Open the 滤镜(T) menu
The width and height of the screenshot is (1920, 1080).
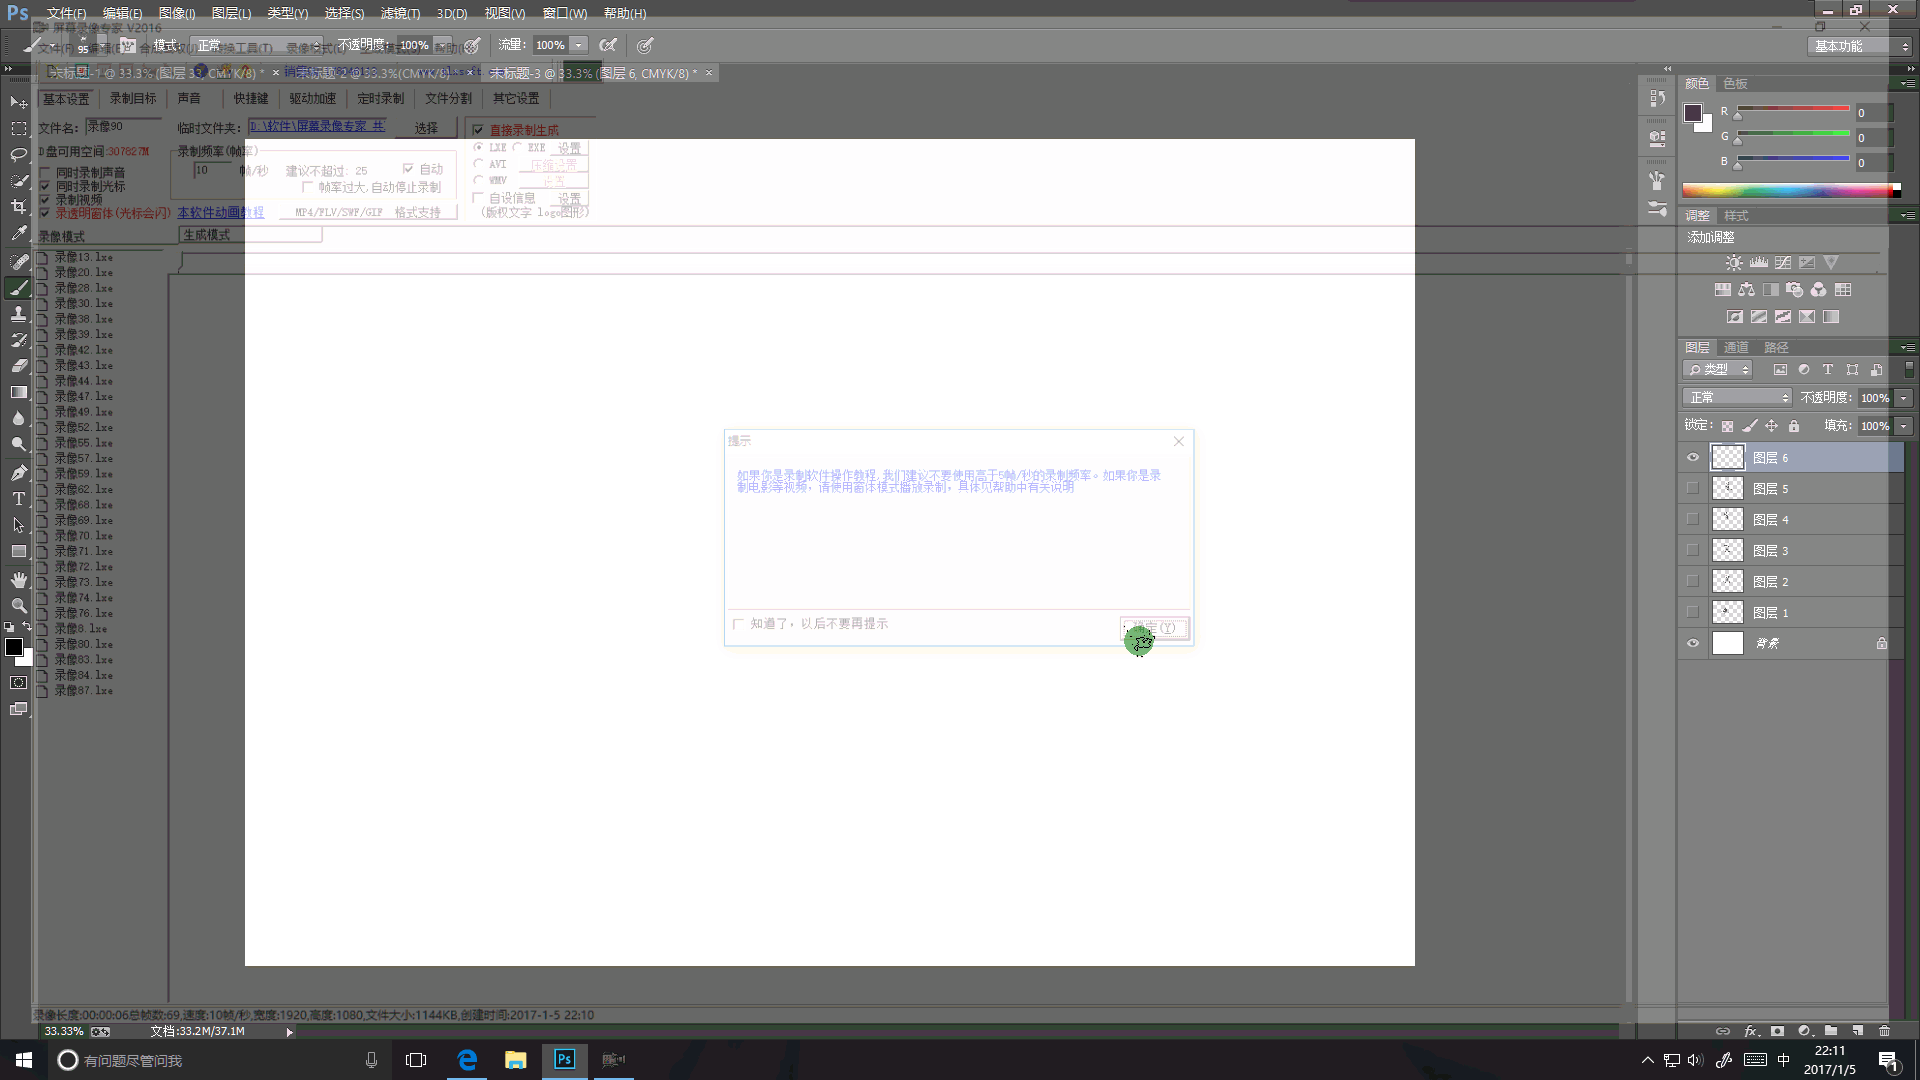click(x=400, y=13)
